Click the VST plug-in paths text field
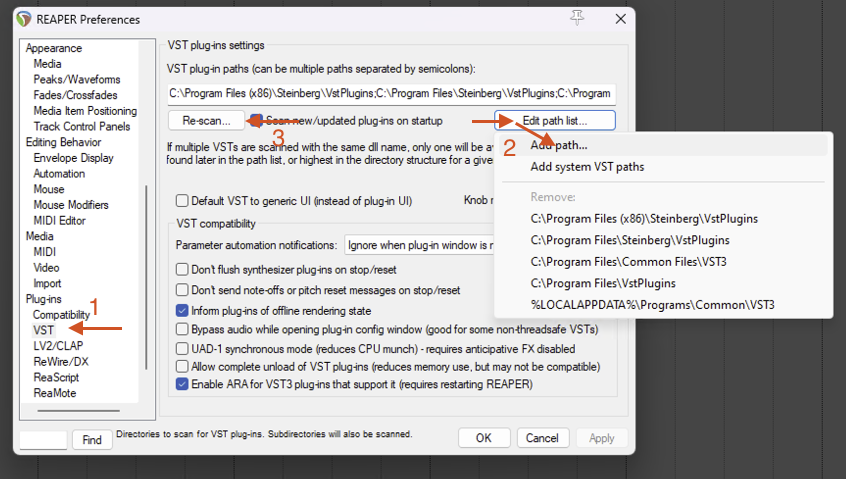 [390, 93]
